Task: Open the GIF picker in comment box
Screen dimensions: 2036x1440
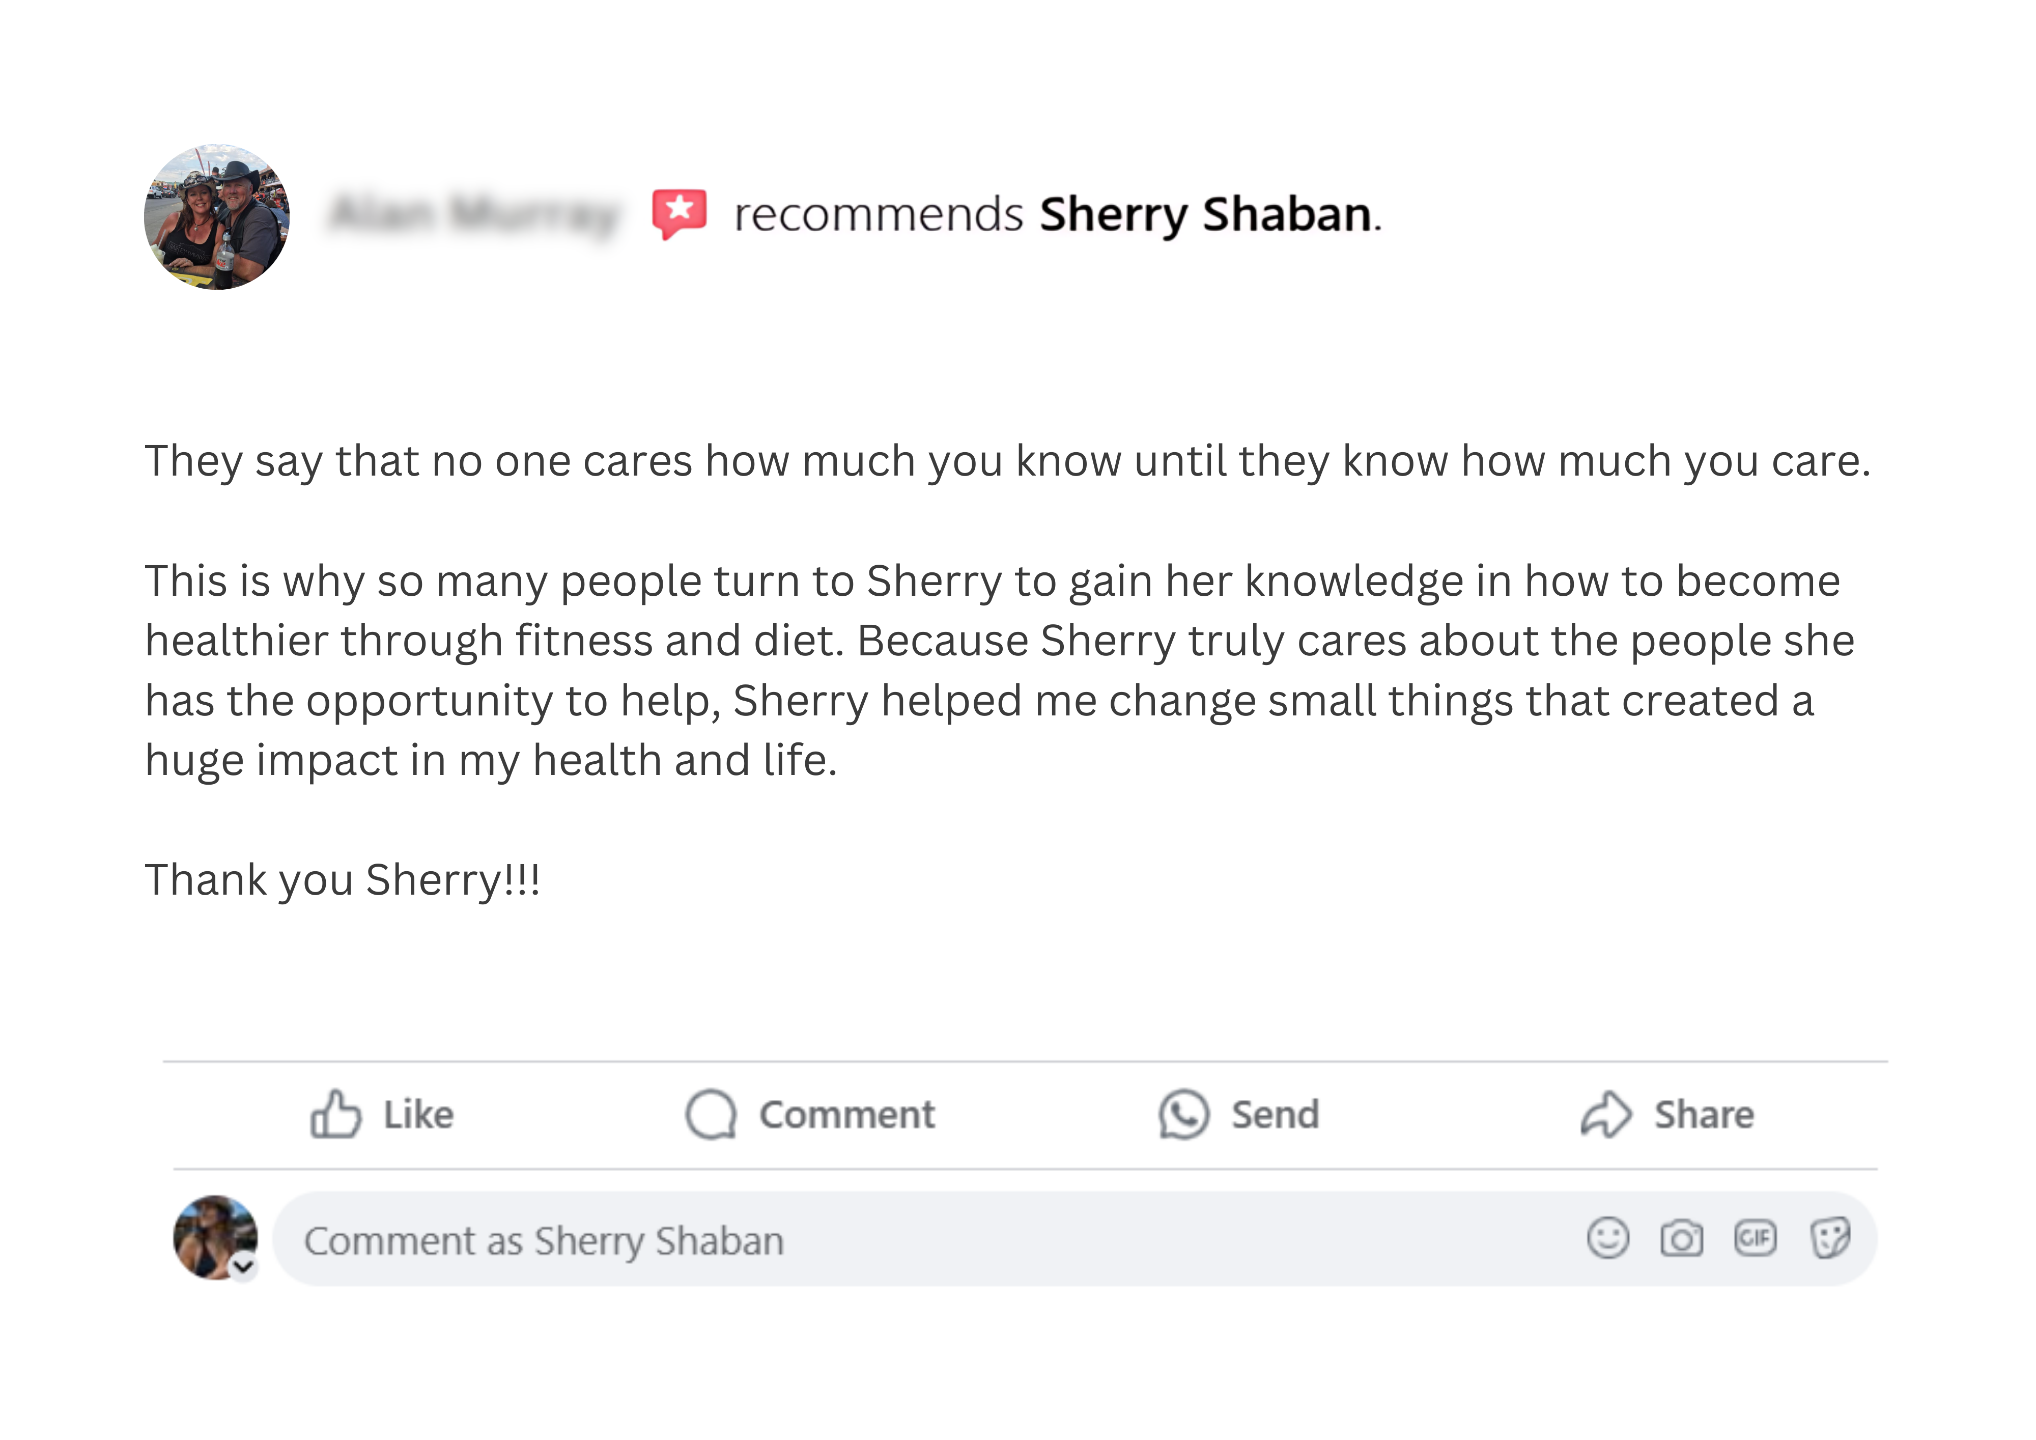Action: (x=1755, y=1238)
